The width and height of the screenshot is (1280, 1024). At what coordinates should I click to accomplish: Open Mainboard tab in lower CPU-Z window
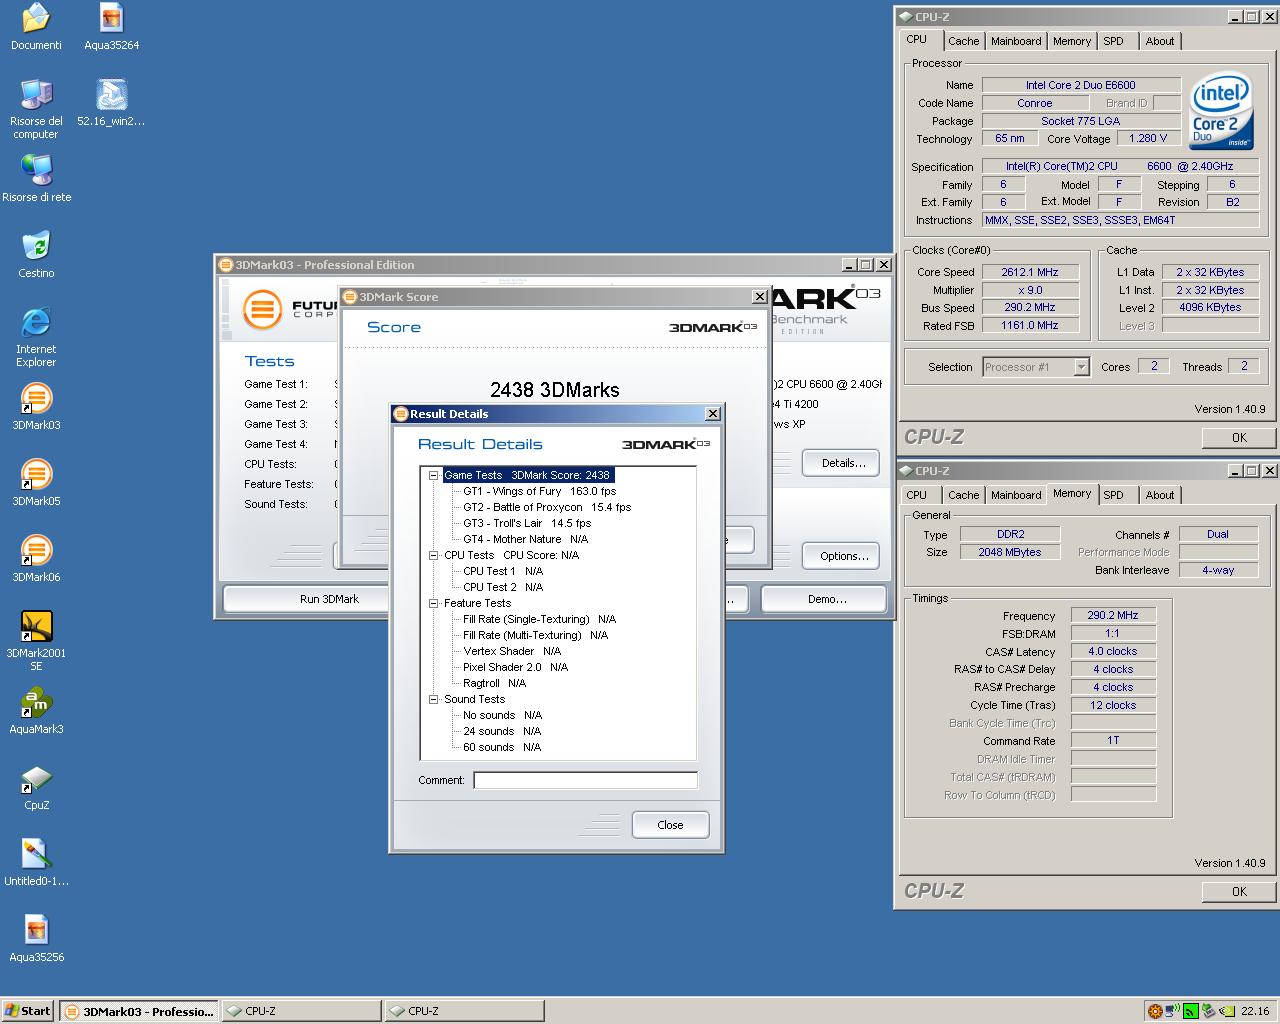tap(1016, 495)
